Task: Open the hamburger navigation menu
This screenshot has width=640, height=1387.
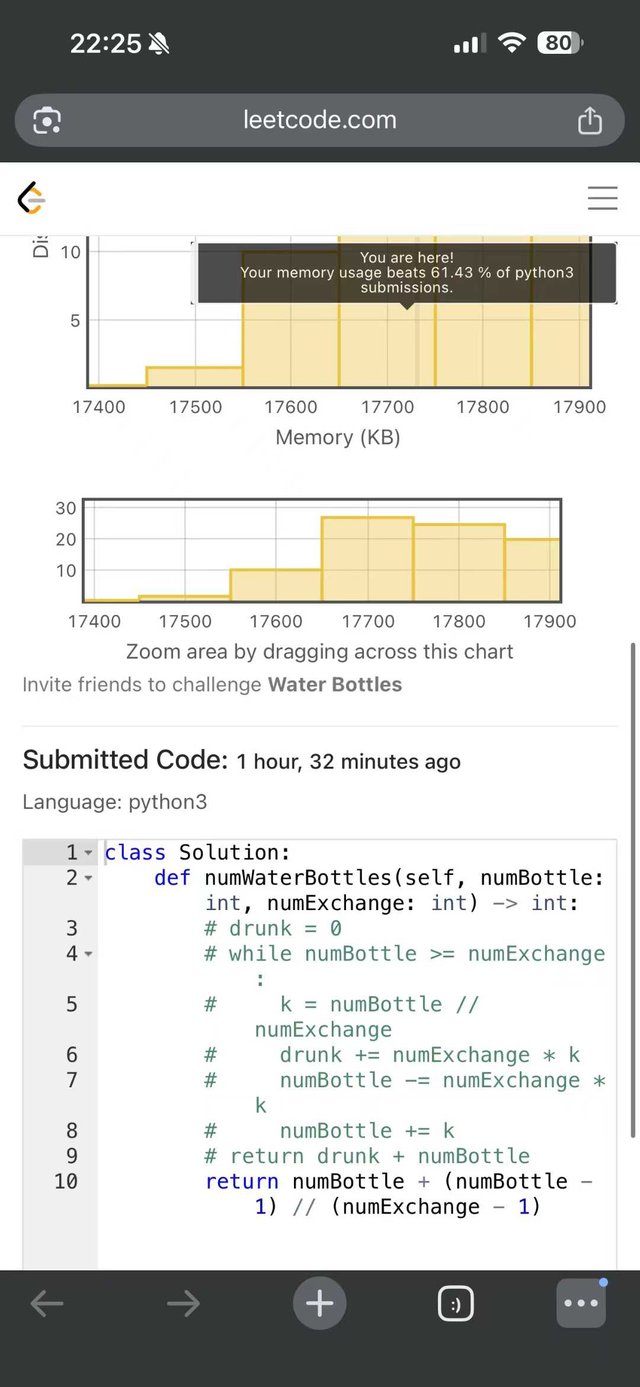Action: (x=602, y=198)
